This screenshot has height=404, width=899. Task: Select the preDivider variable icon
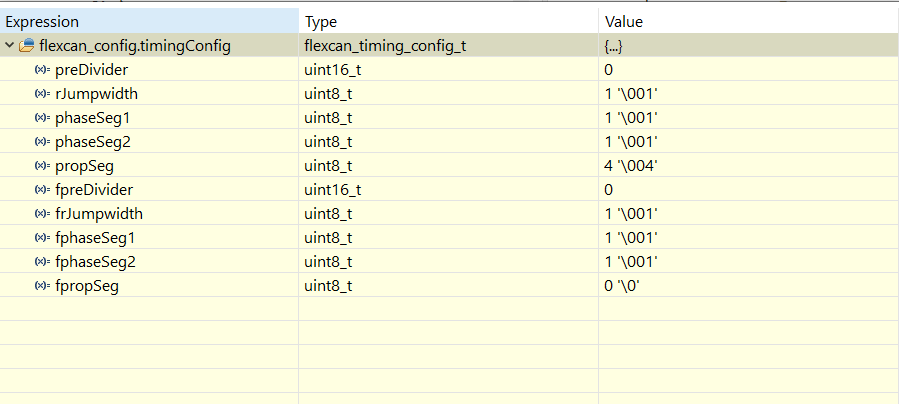43,70
